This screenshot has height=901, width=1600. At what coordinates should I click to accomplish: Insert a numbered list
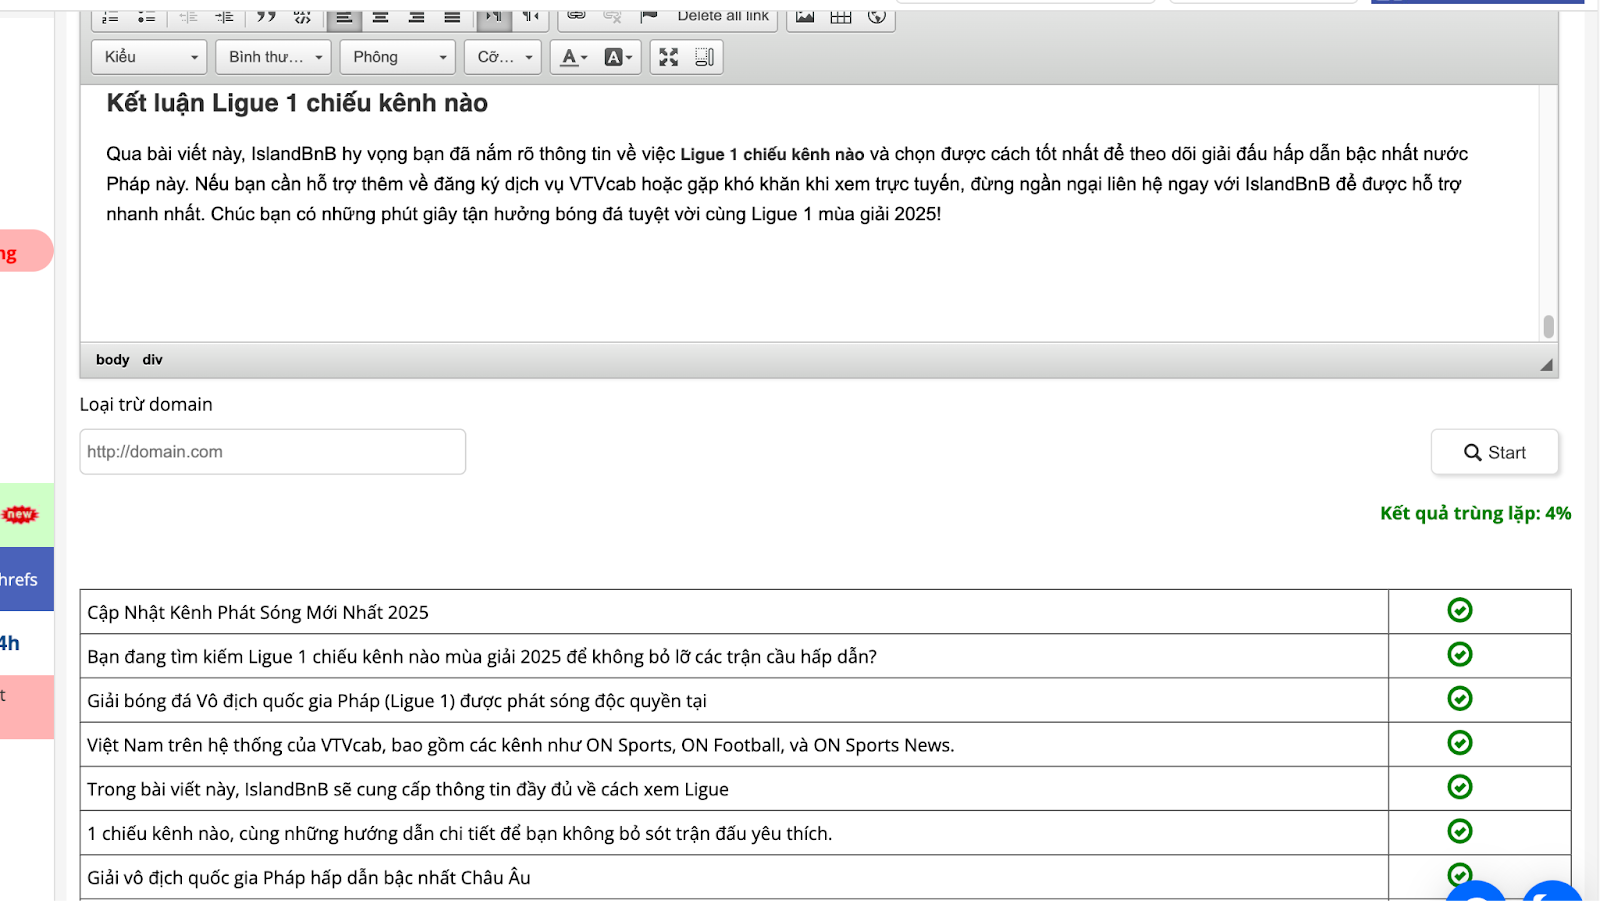tap(110, 17)
